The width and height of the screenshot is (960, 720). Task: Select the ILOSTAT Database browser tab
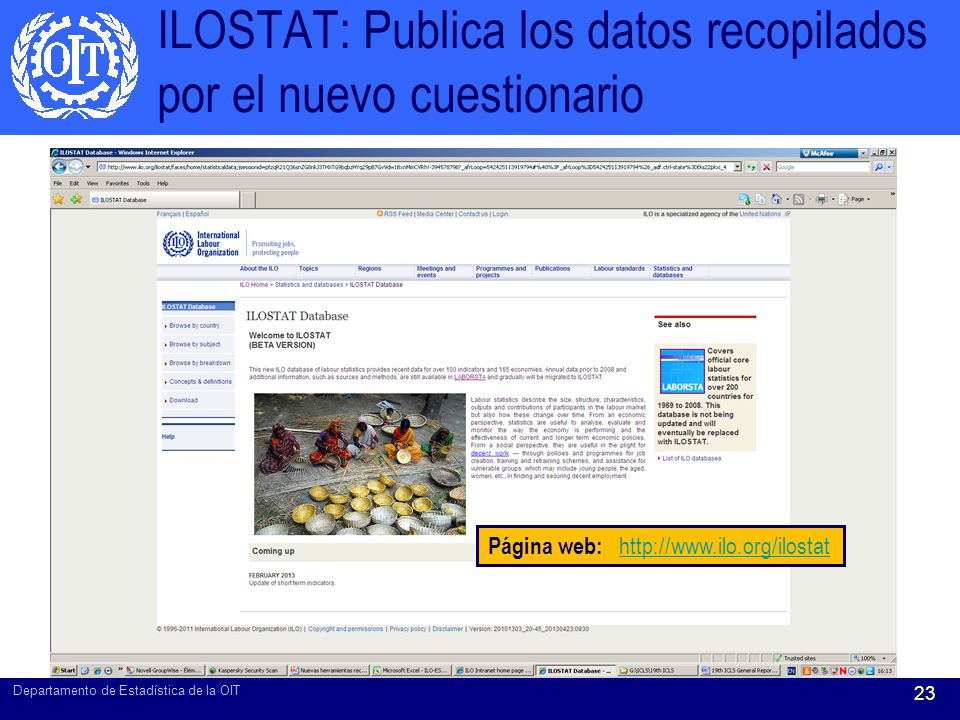click(x=164, y=200)
